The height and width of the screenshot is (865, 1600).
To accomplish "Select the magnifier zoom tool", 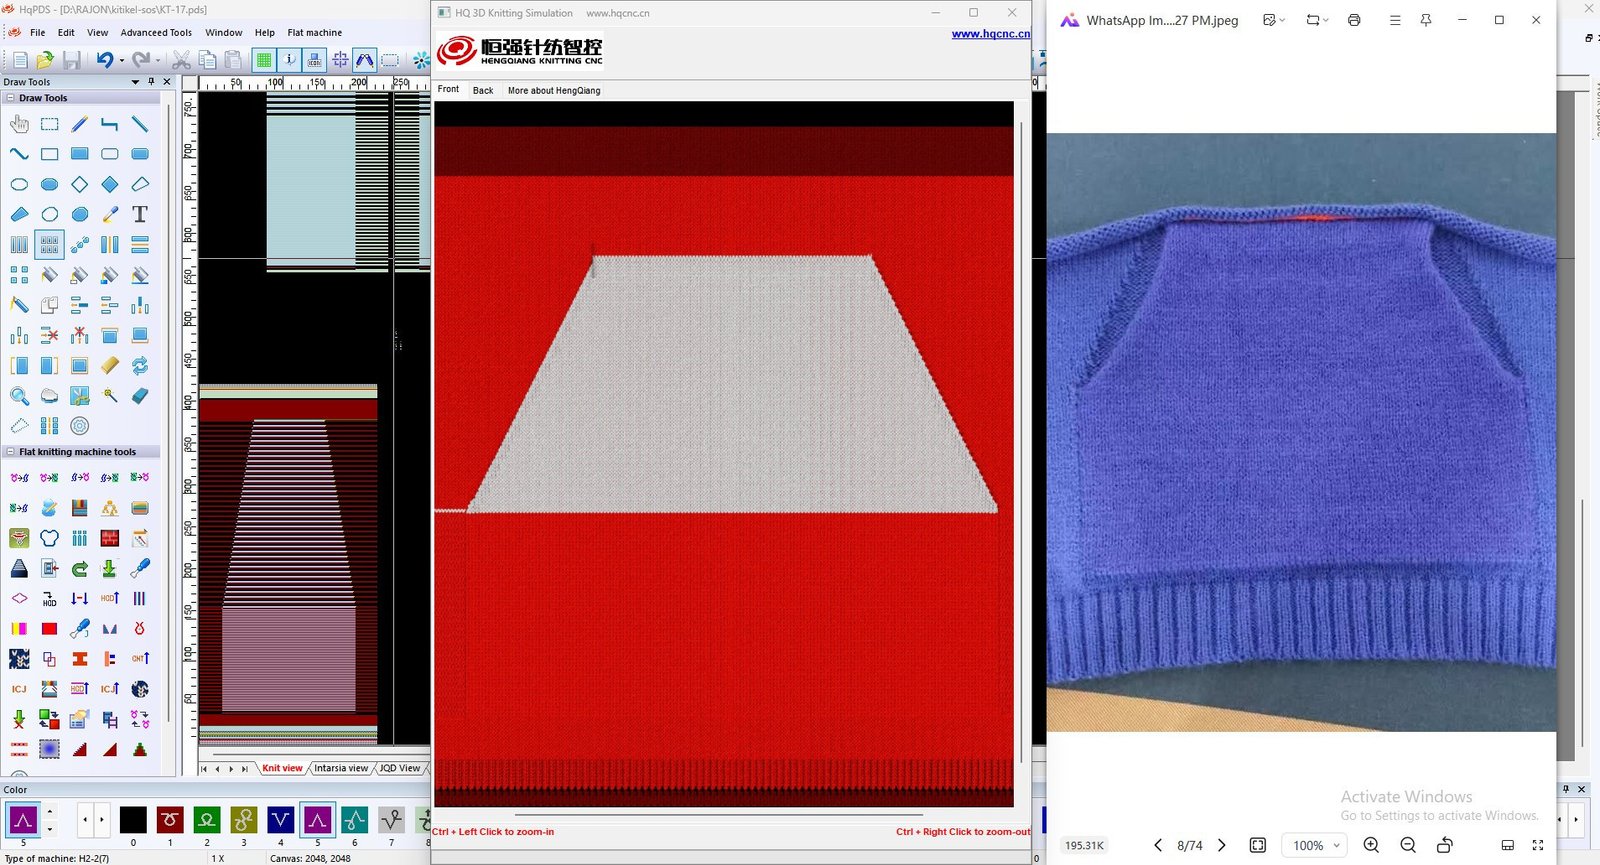I will (19, 396).
